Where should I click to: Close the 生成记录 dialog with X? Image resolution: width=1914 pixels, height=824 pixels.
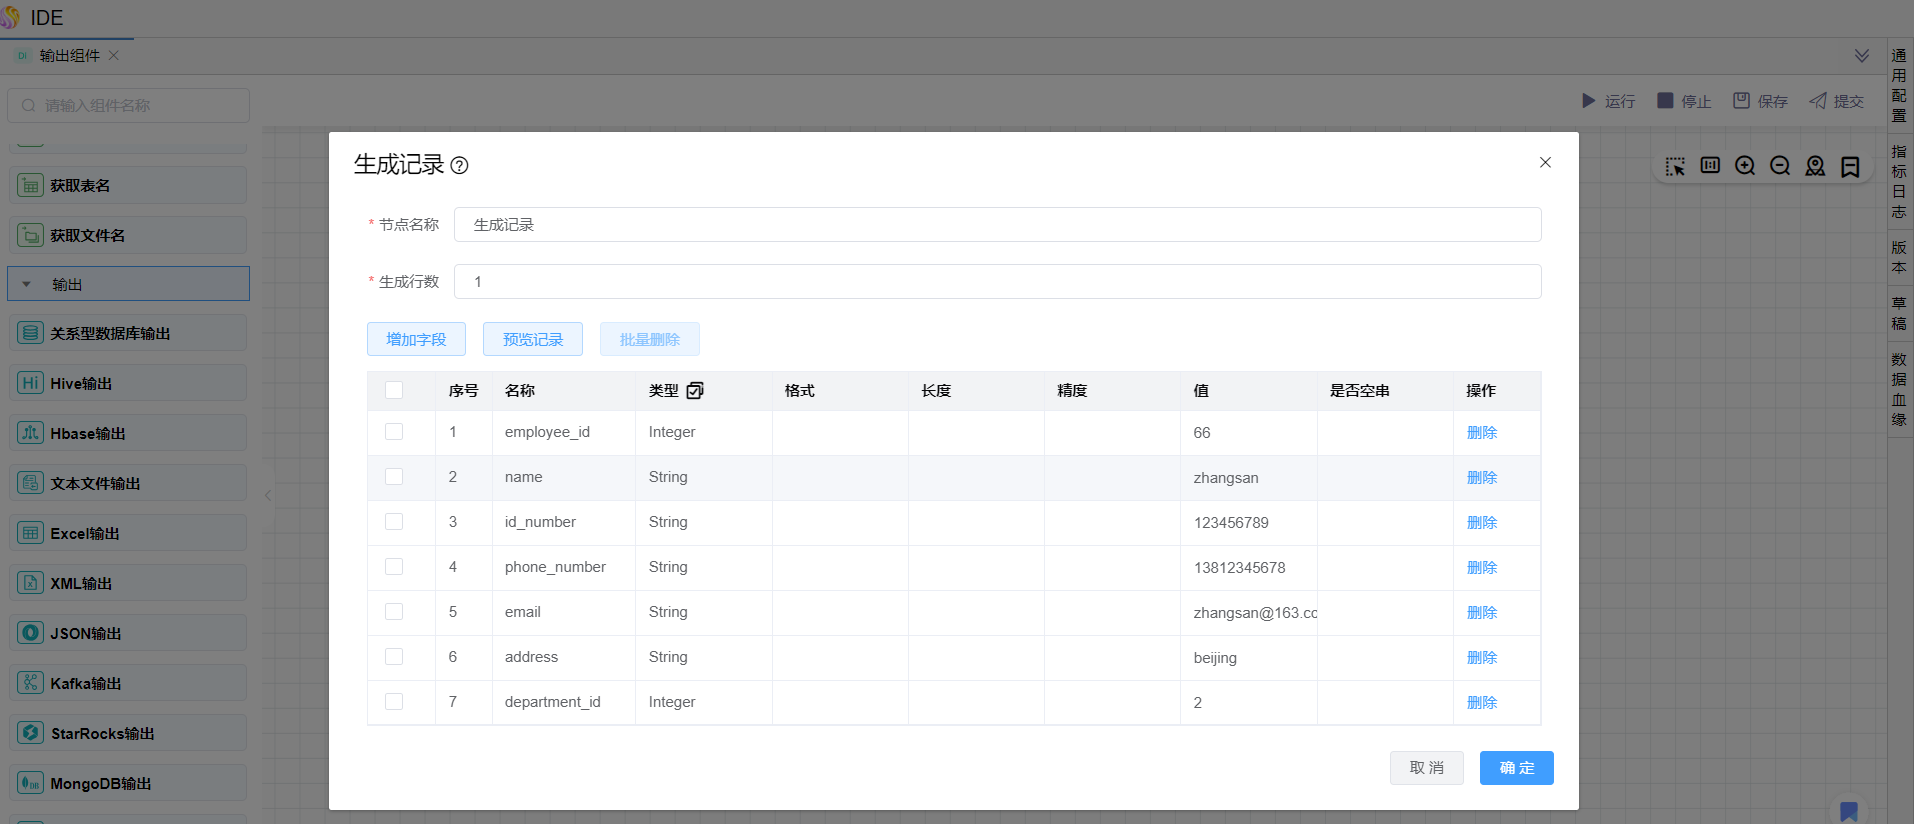coord(1545,162)
